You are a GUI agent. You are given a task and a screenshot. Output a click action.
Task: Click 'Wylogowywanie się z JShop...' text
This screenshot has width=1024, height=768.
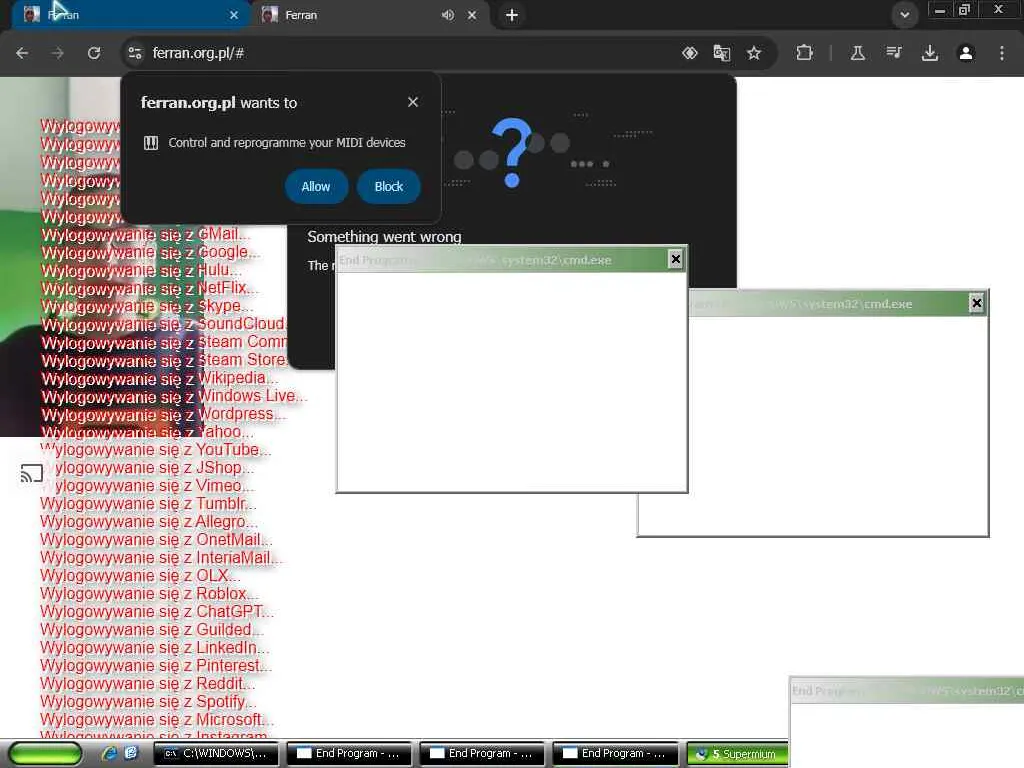tap(147, 468)
